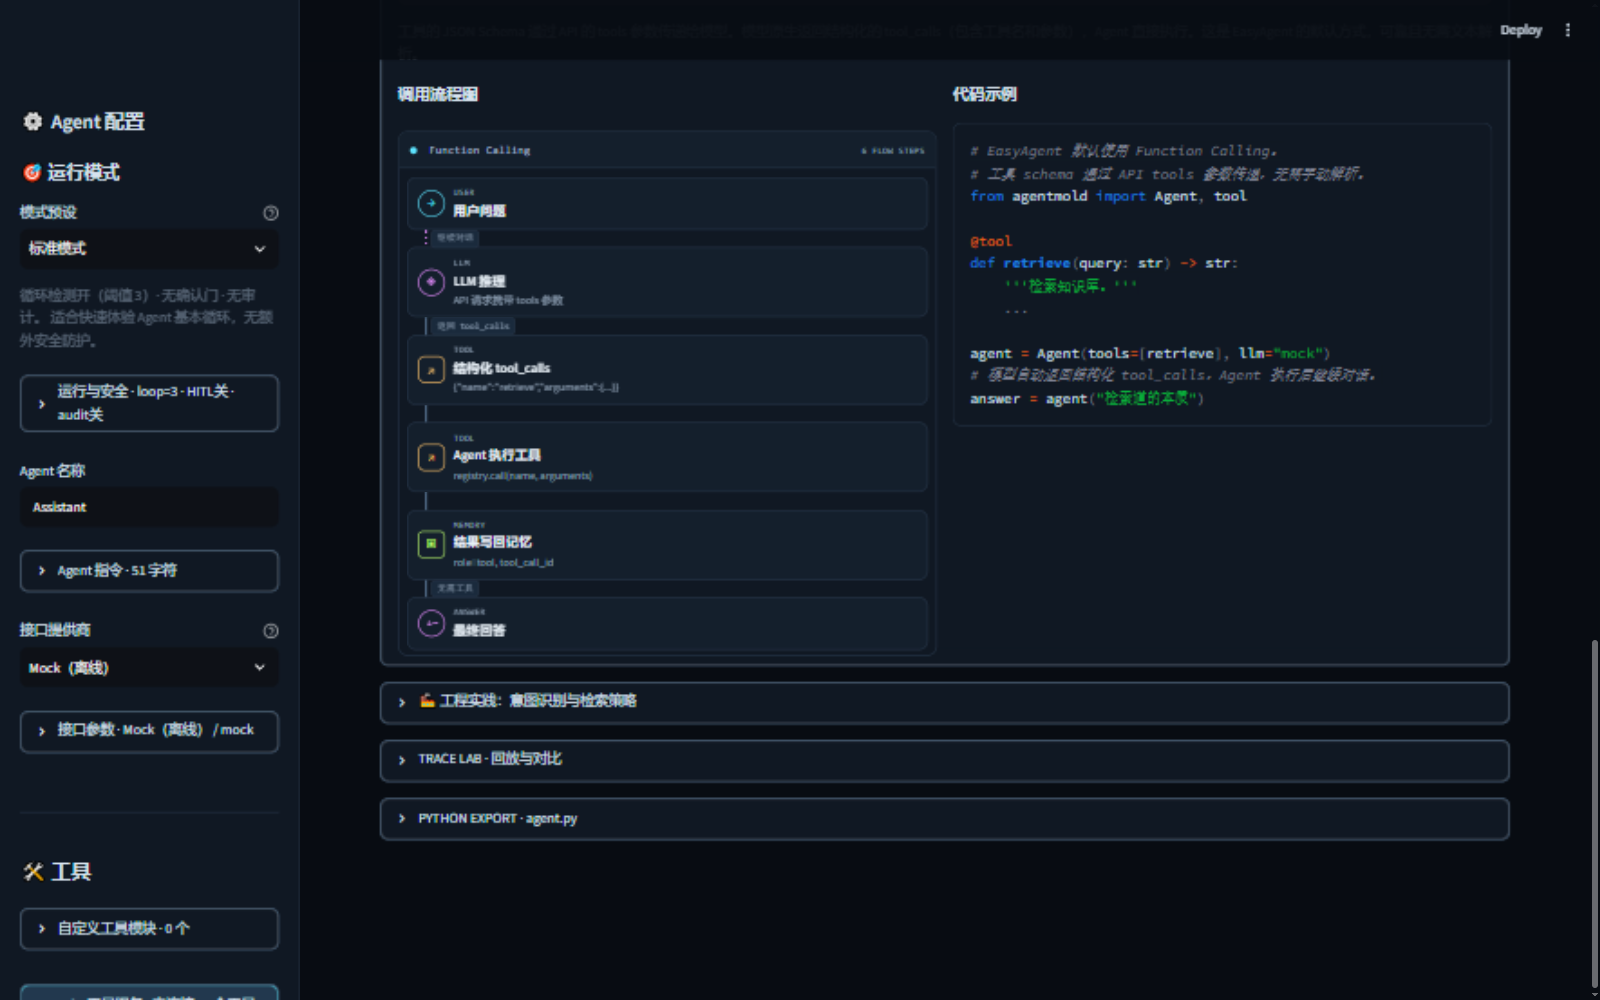This screenshot has width=1600, height=1000.
Task: Click the 用户问题 step icon
Action: pyautogui.click(x=431, y=204)
